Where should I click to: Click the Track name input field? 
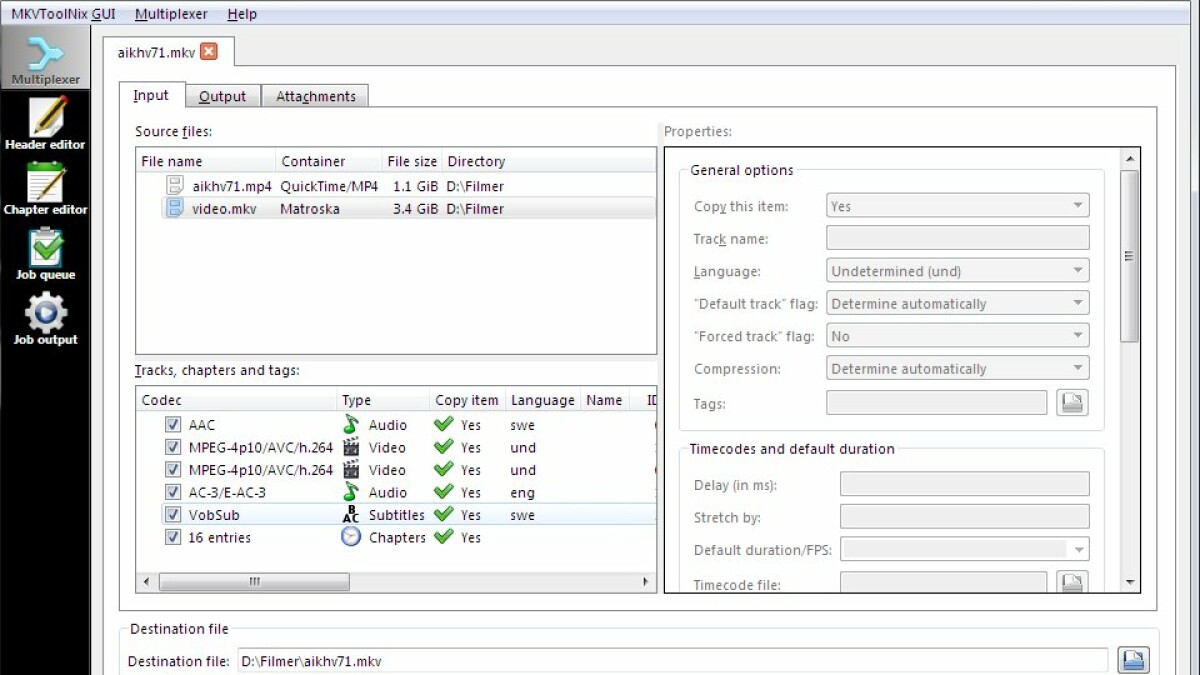pos(957,238)
